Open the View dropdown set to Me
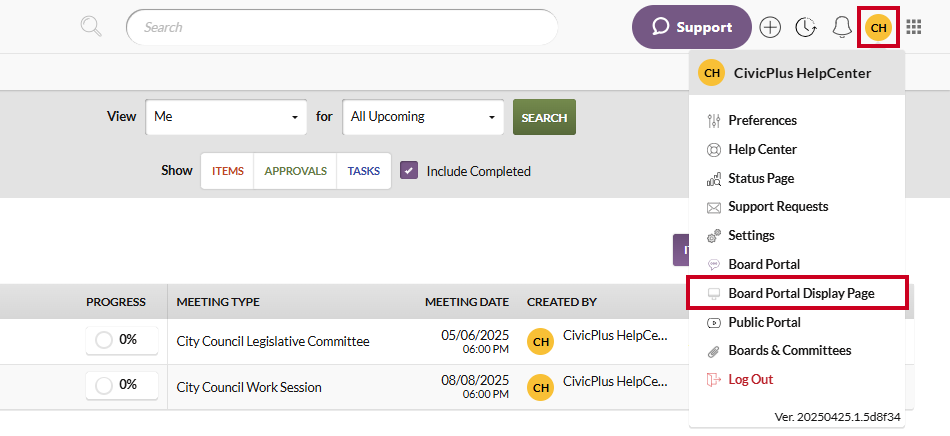 [226, 117]
